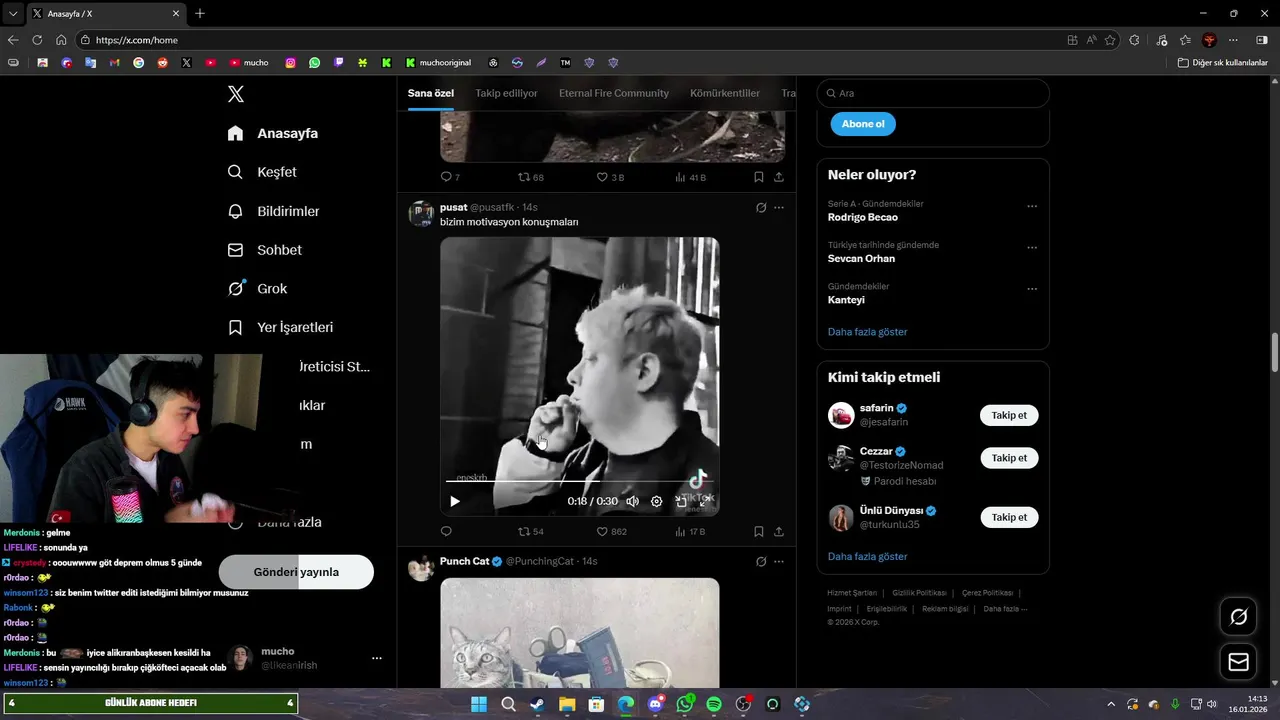Open the Kanteyi trend
1280x720 pixels.
coord(846,300)
